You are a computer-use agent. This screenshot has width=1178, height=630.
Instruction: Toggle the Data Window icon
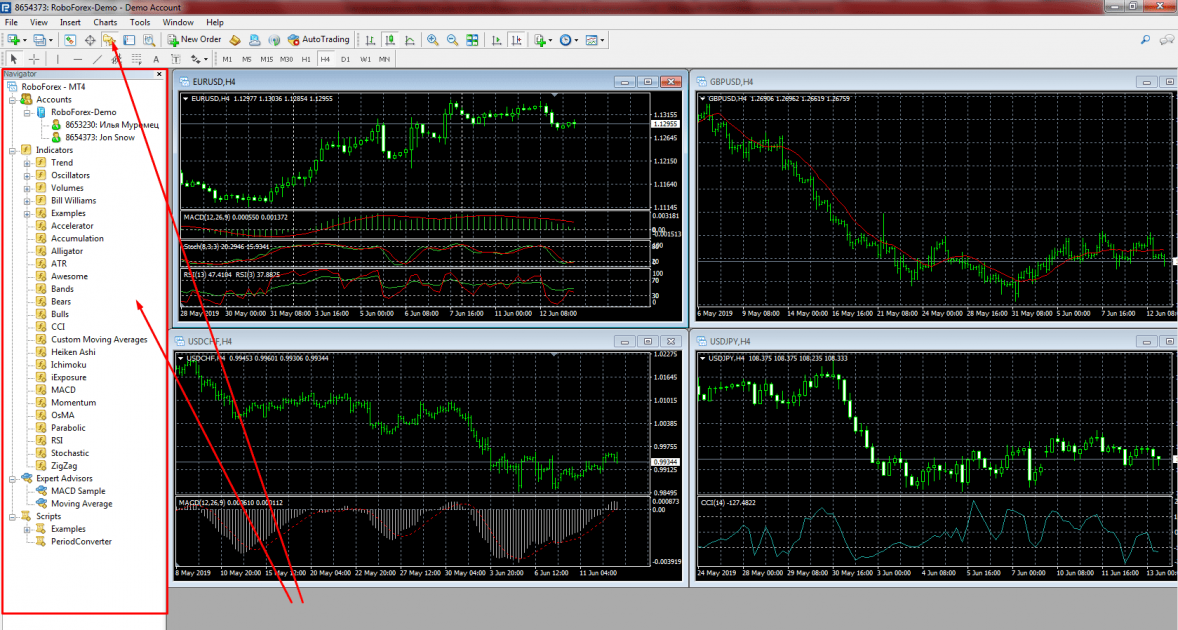pyautogui.click(x=89, y=40)
